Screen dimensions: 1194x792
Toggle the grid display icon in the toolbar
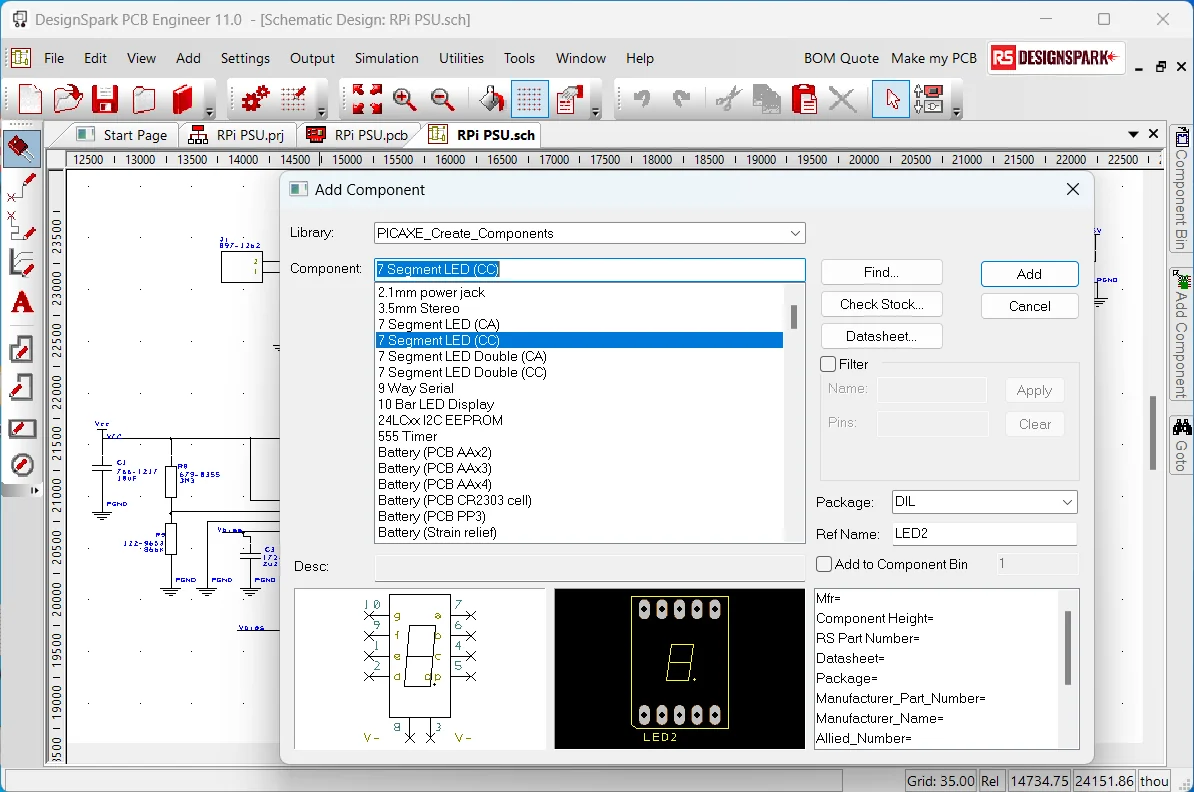pyautogui.click(x=529, y=99)
